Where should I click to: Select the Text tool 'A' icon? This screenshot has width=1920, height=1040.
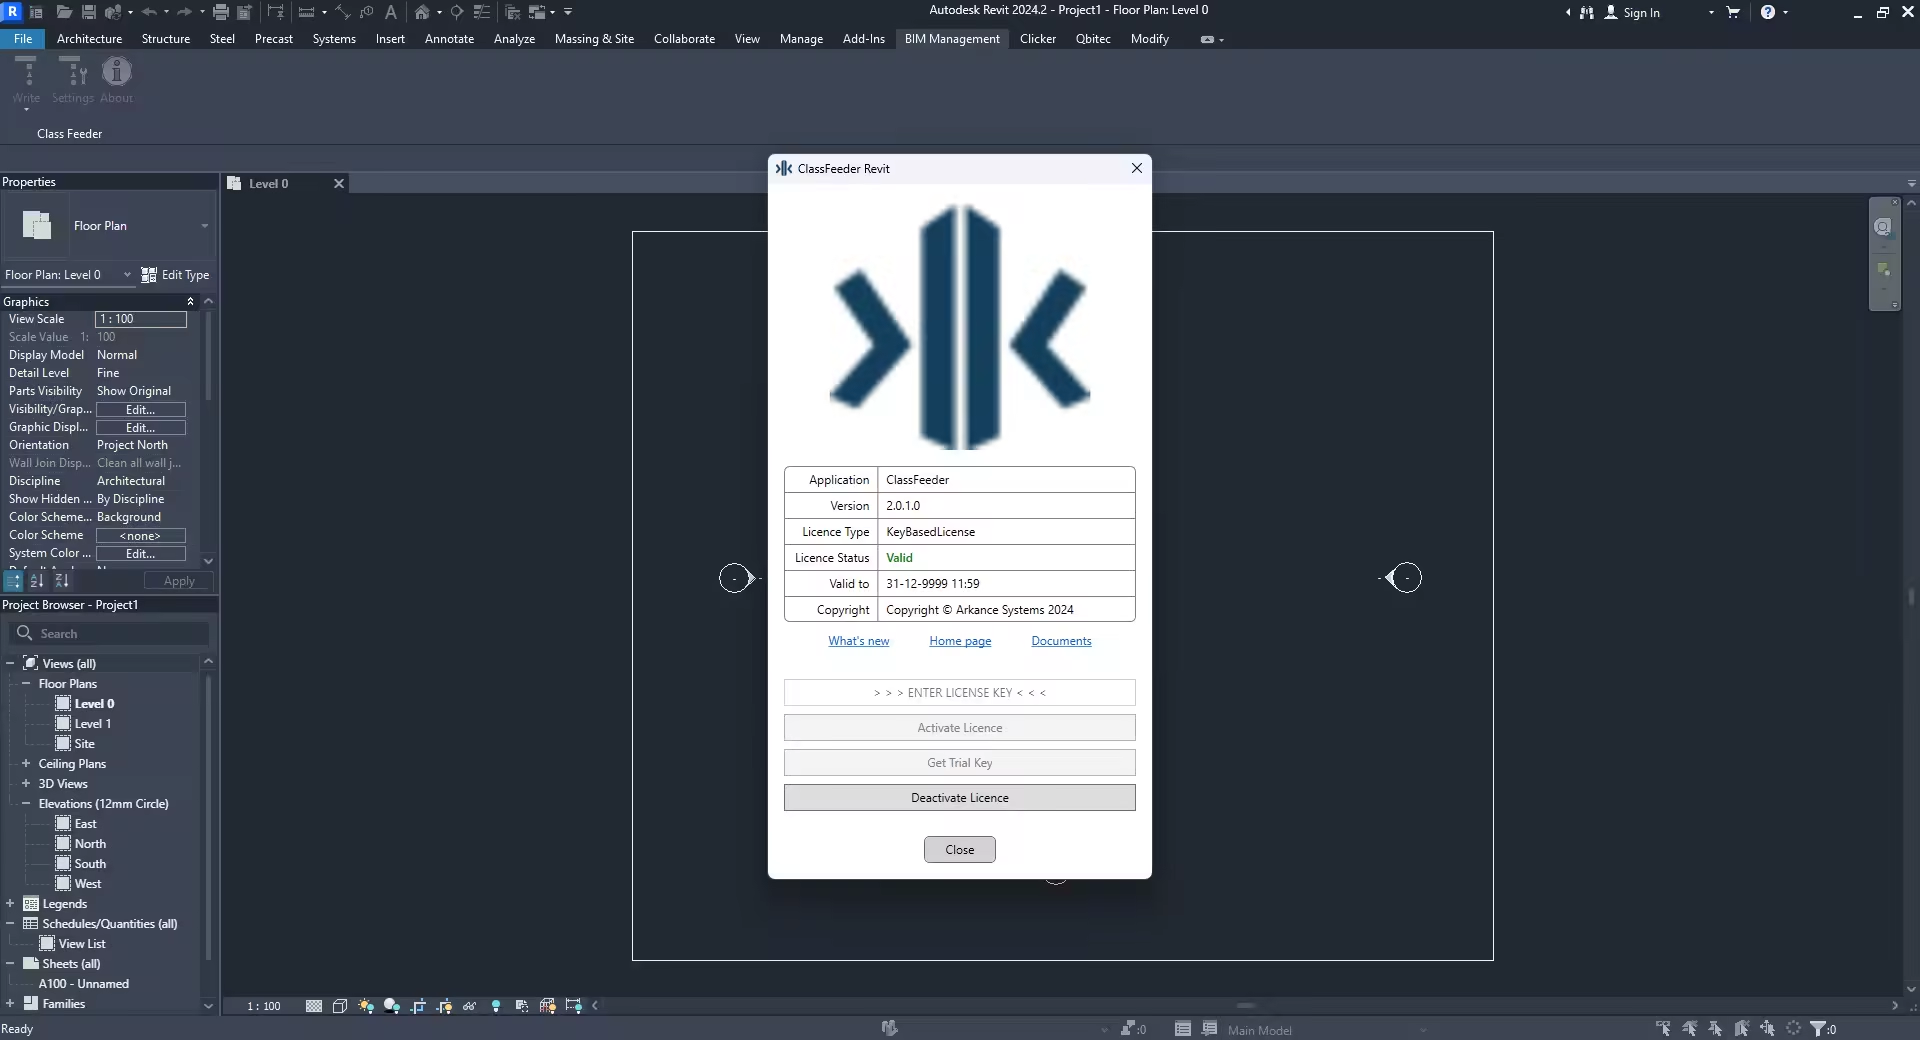[391, 12]
